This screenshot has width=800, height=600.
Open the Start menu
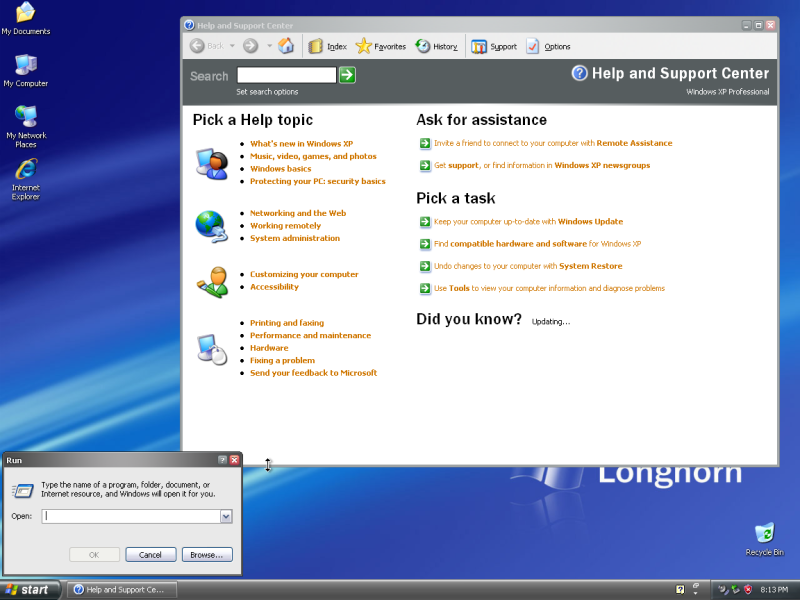pyautogui.click(x=28, y=589)
